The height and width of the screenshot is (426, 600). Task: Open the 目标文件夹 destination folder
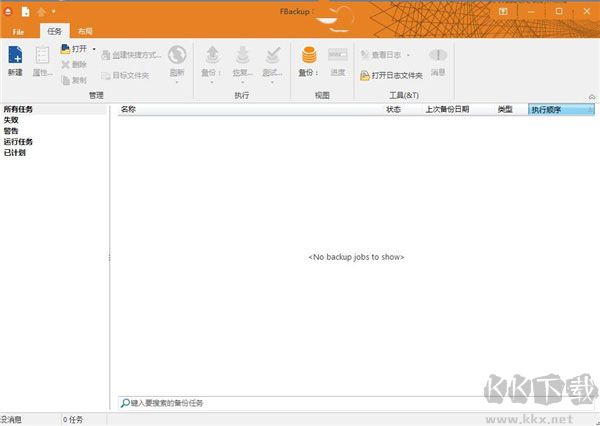pos(125,75)
